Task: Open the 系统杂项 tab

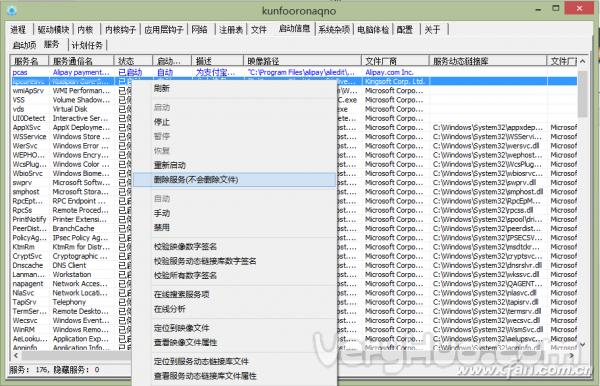Action: [334, 29]
